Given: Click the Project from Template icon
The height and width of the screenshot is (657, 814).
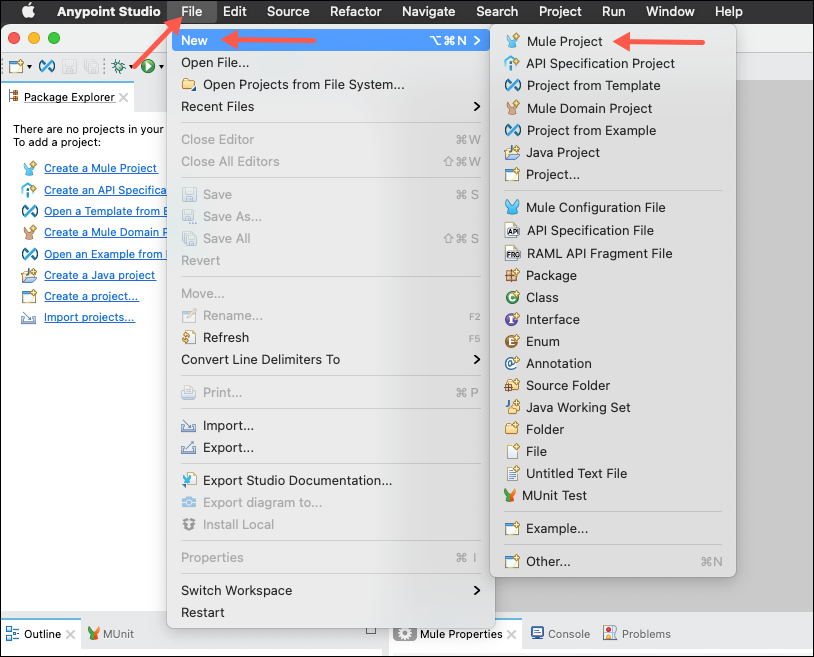Looking at the screenshot, I should [513, 85].
